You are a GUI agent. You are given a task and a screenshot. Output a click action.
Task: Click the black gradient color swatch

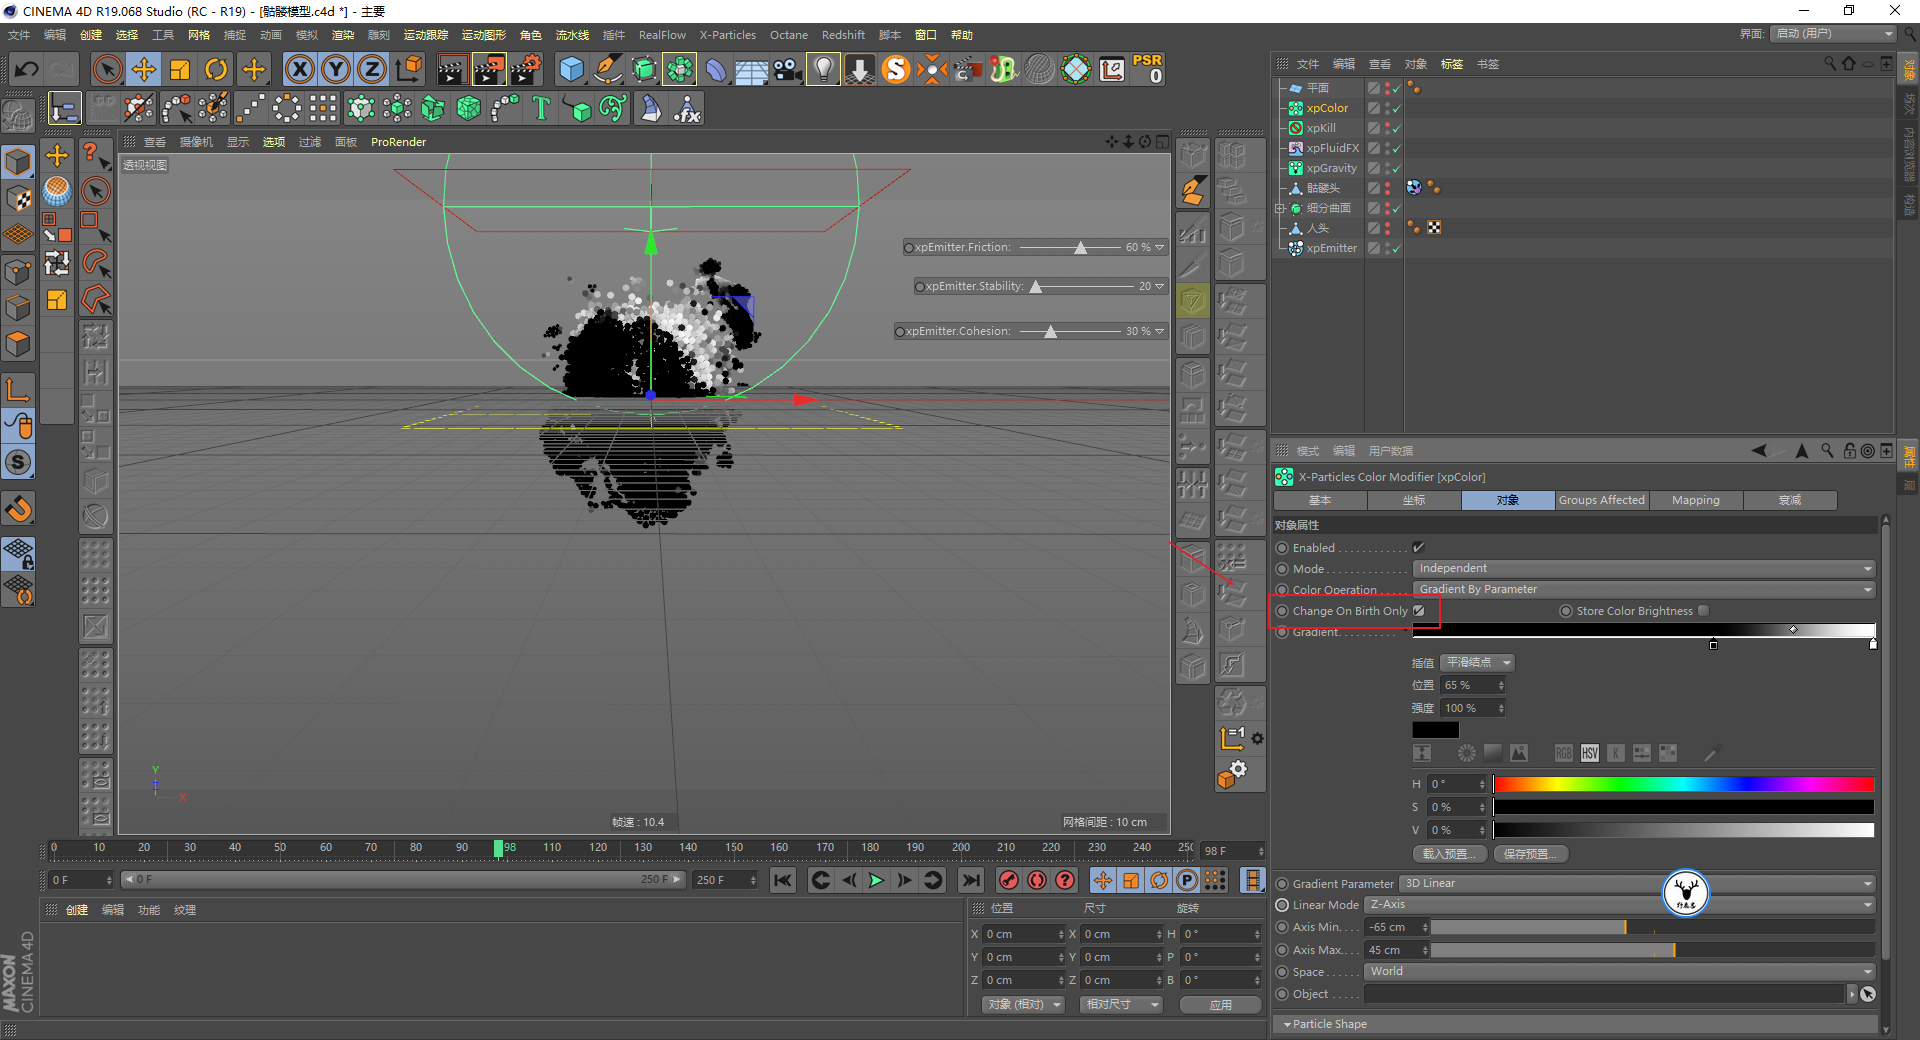click(1435, 730)
